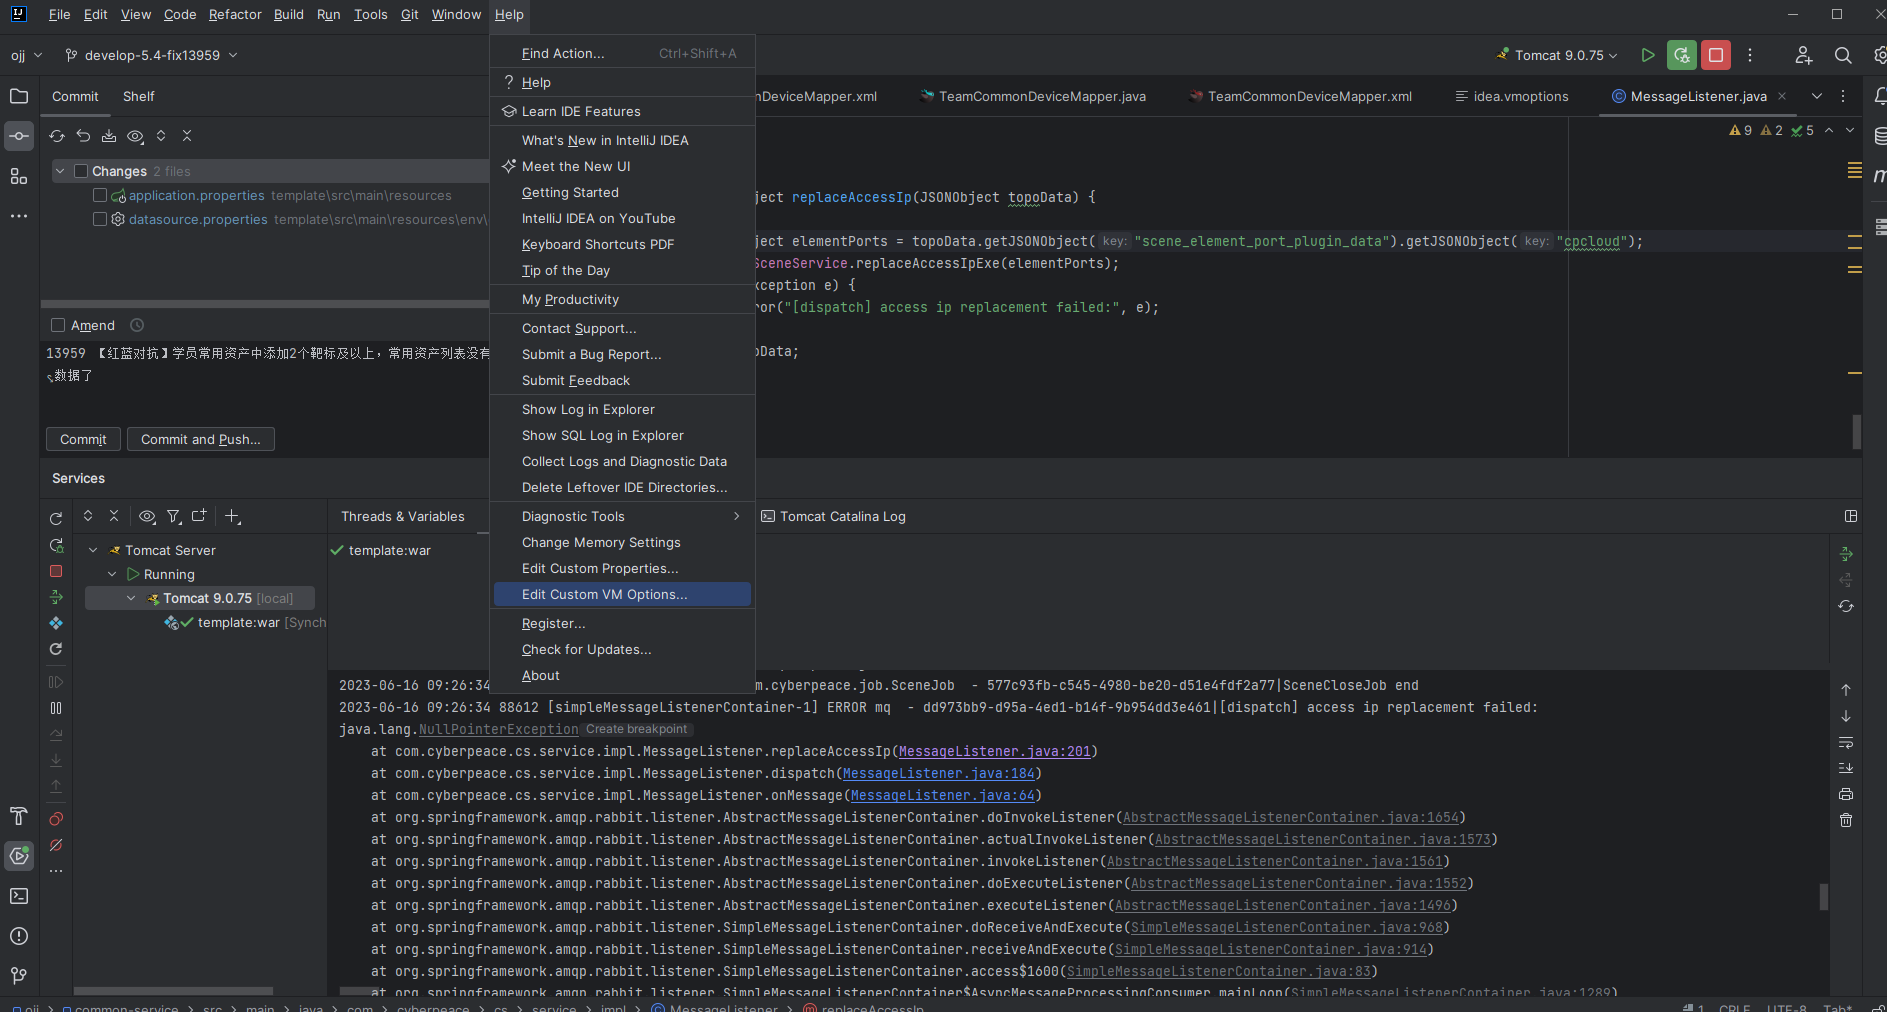Screen dimensions: 1887x1012
Task: Click the green Rerun debug icon
Action: point(1682,55)
